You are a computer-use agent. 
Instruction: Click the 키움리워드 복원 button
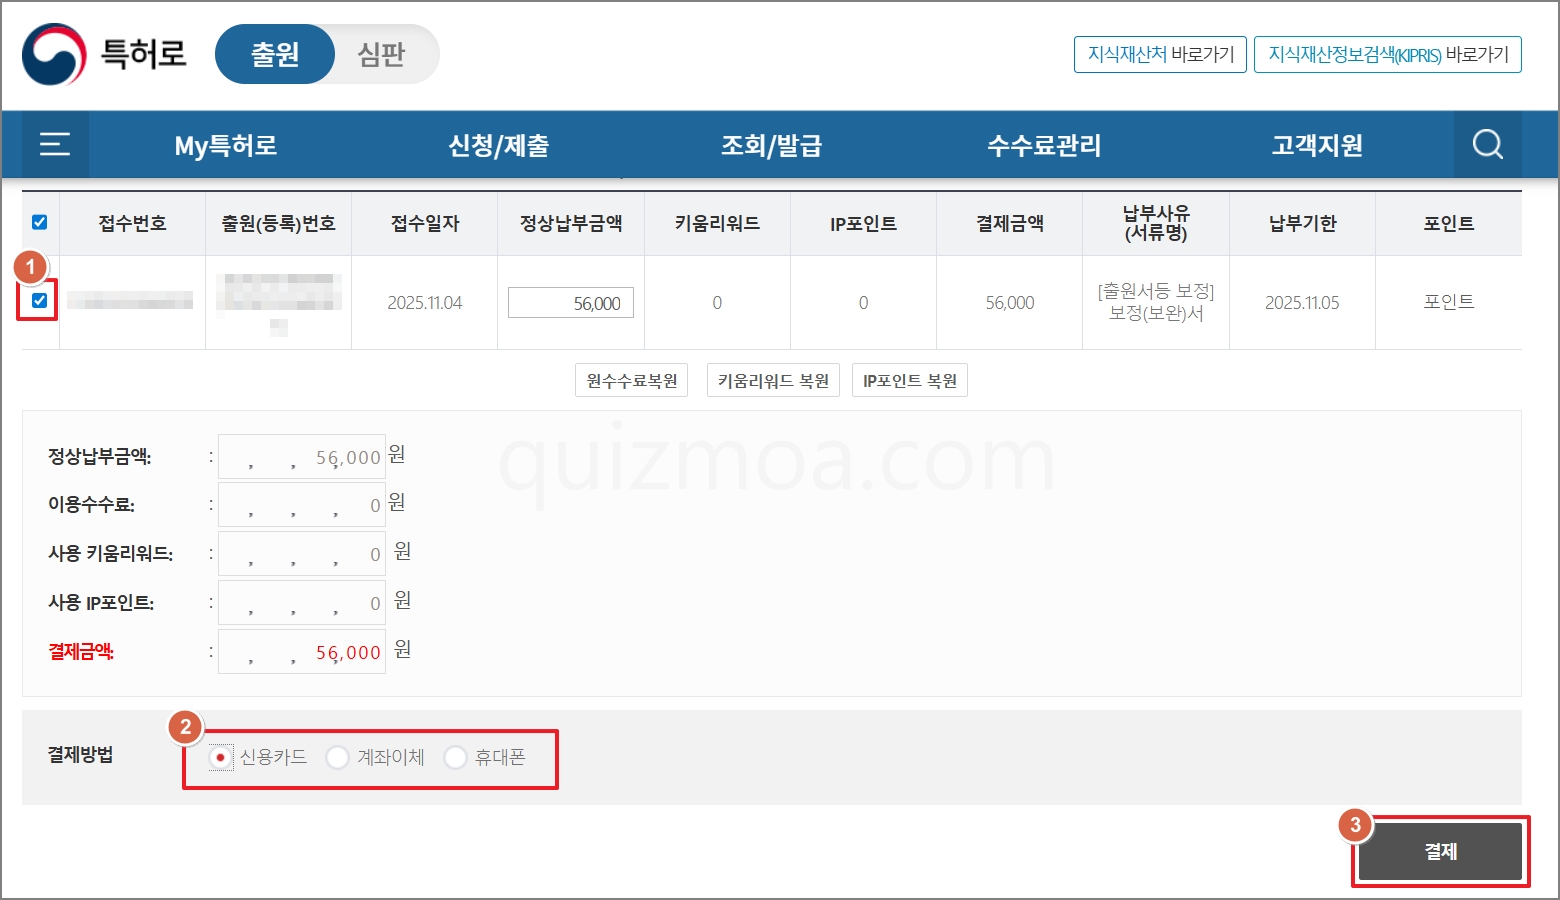(773, 380)
